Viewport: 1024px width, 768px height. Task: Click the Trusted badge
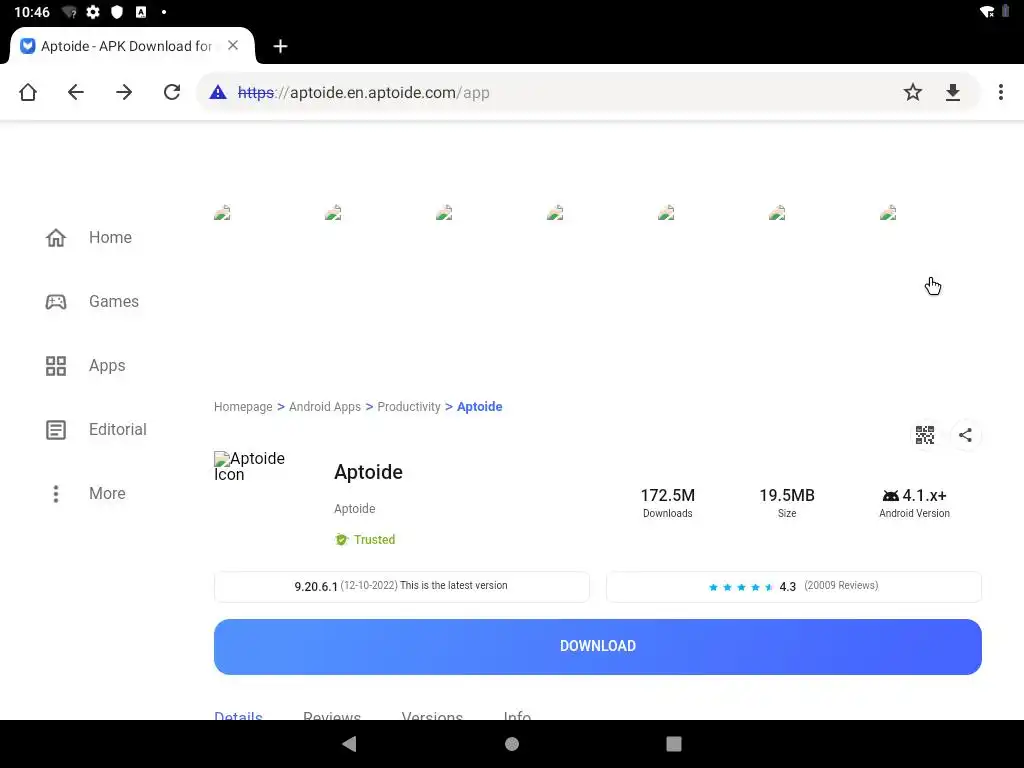[x=365, y=539]
